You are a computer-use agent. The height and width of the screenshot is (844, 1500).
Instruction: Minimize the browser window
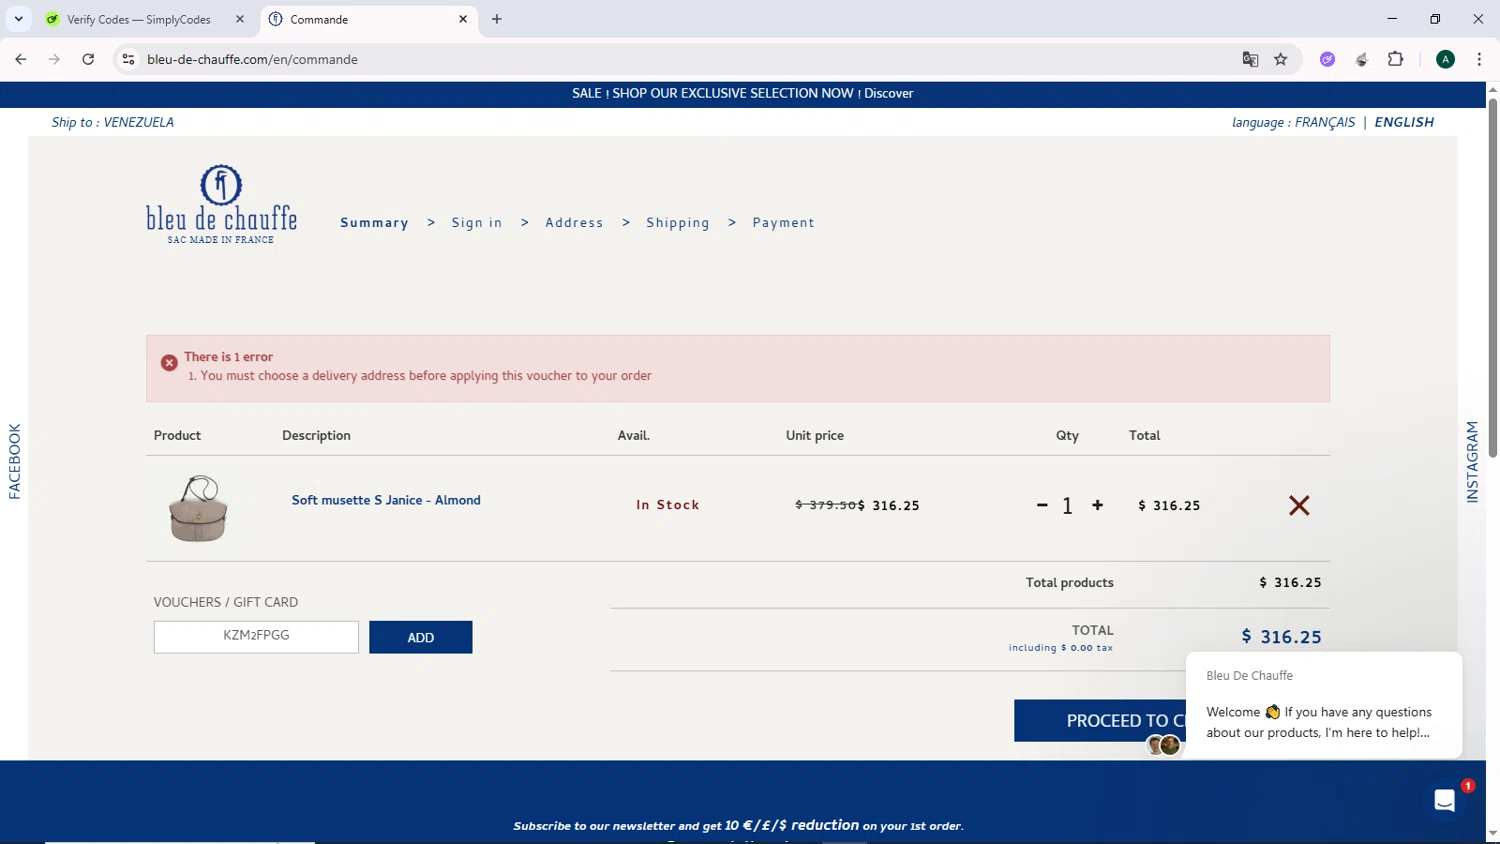click(x=1392, y=19)
